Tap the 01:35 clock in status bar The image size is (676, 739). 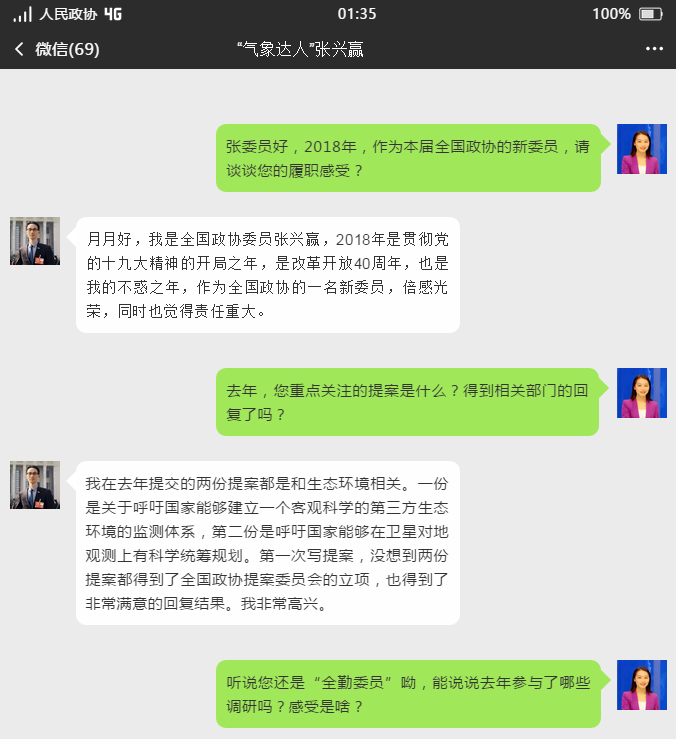[357, 14]
